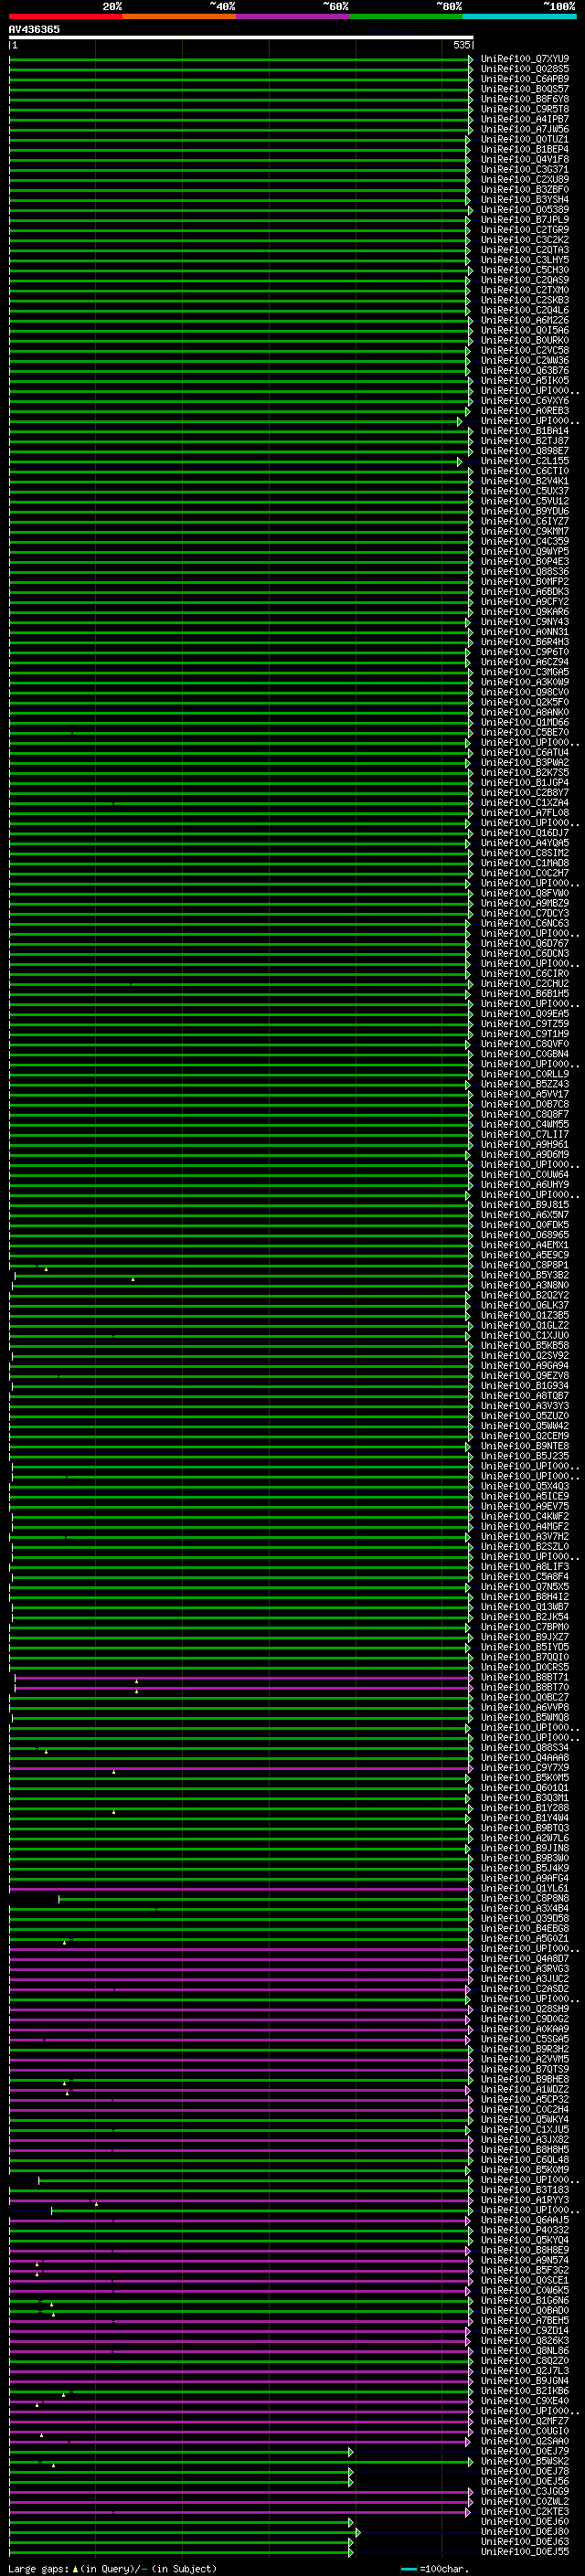This screenshot has height=2576, width=585.
Task: Click the green ~80% identity color segment
Action: point(406,16)
